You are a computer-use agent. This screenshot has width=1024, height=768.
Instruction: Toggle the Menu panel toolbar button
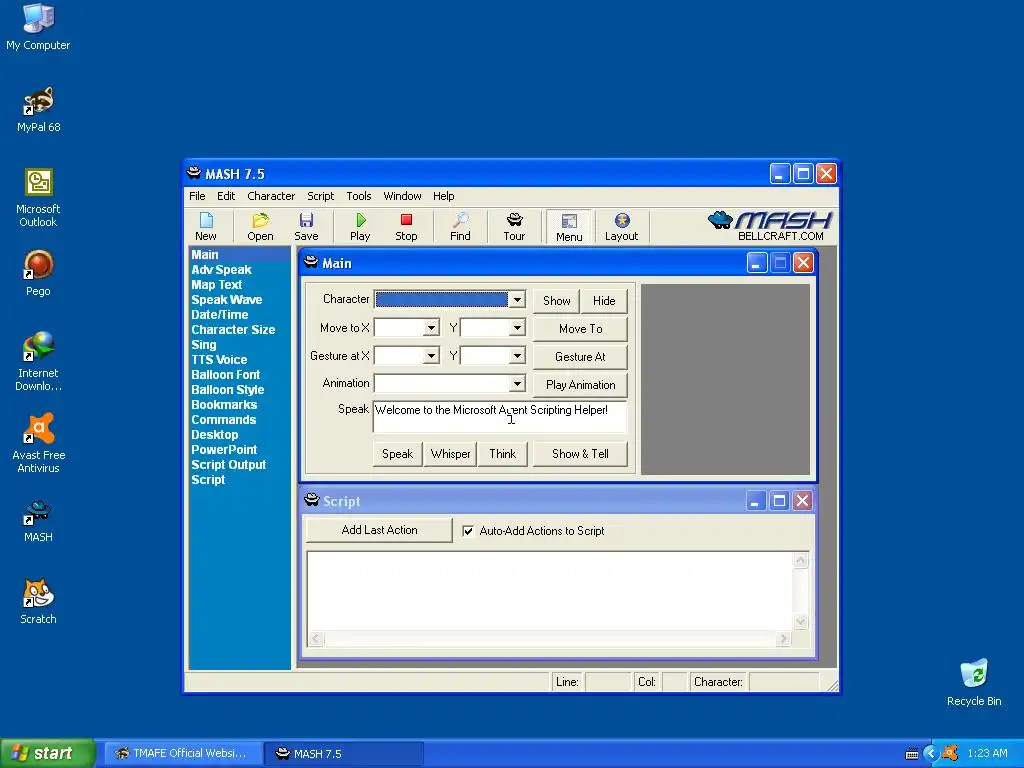(x=569, y=227)
